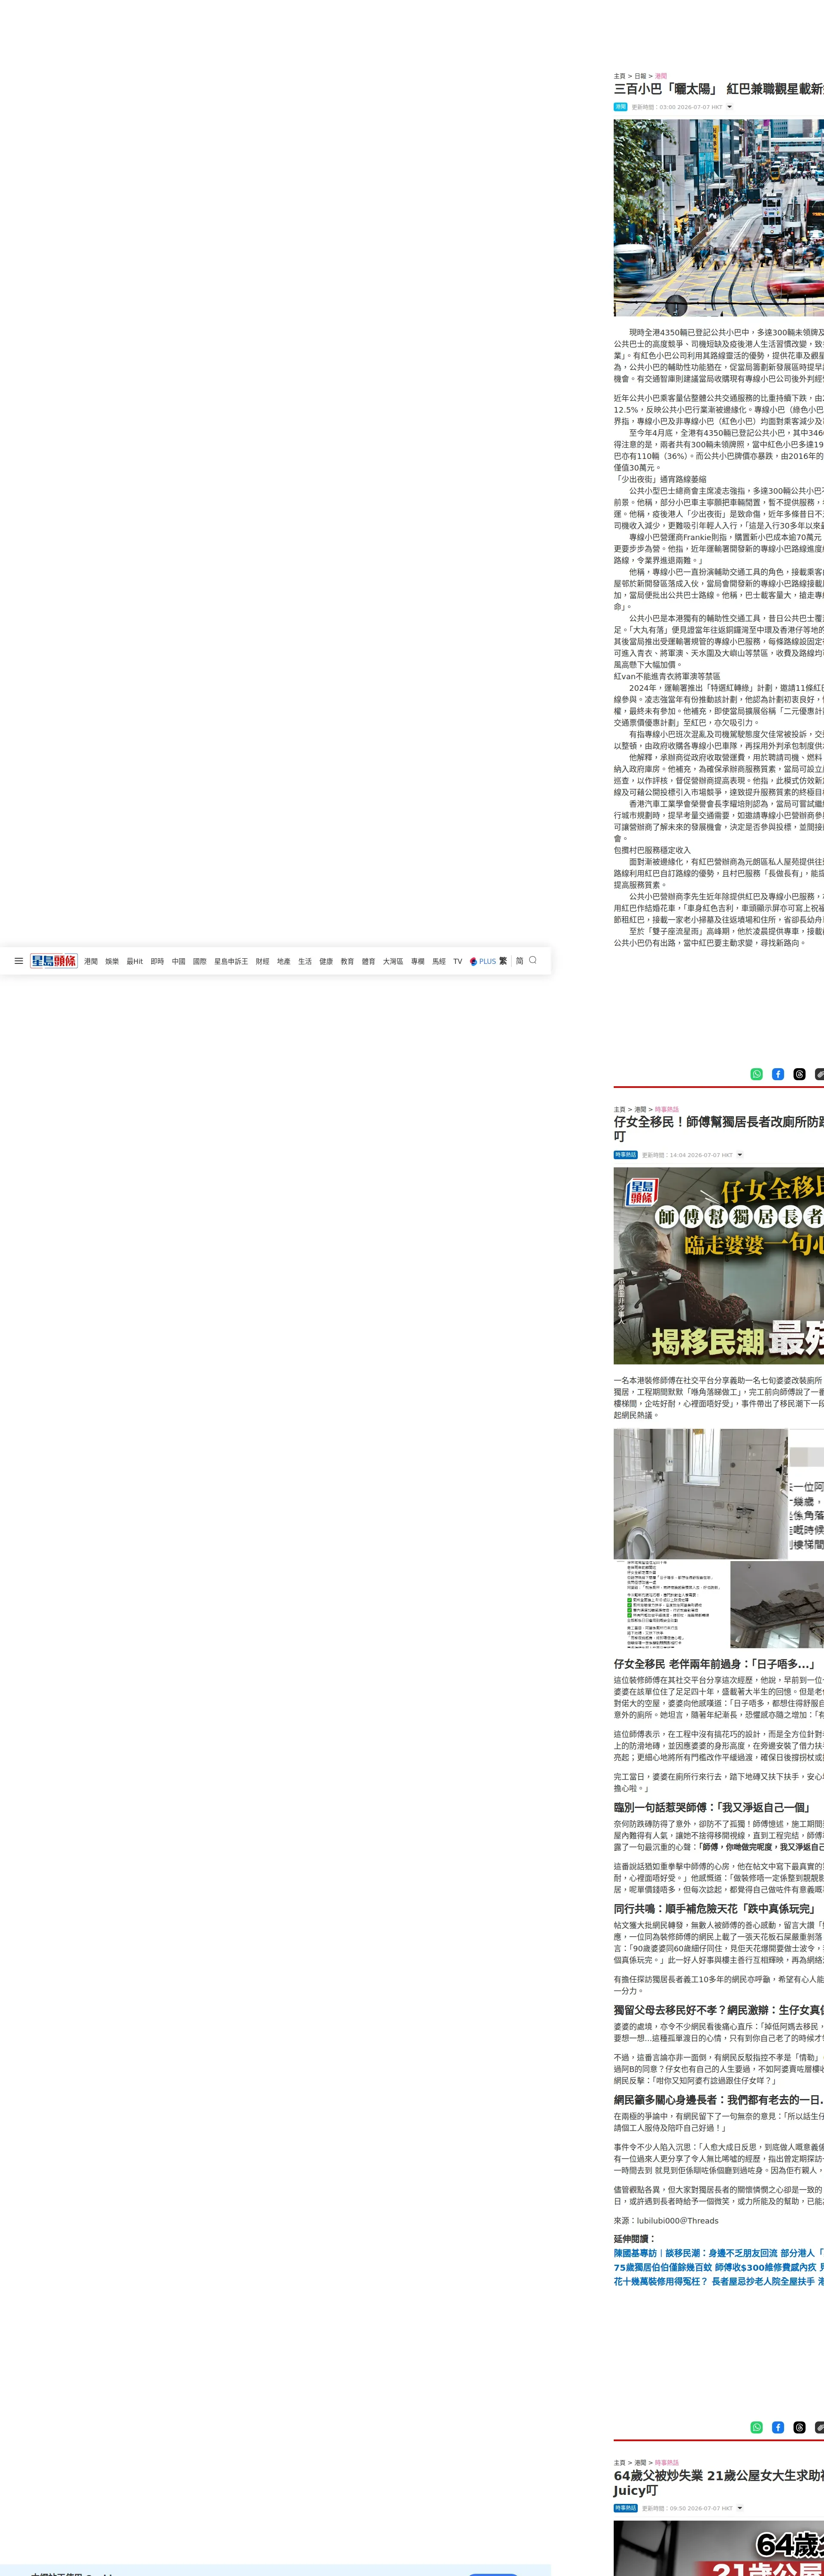
Task: Expand update time dropdown for 仔女全移民 article
Action: [x=740, y=1155]
